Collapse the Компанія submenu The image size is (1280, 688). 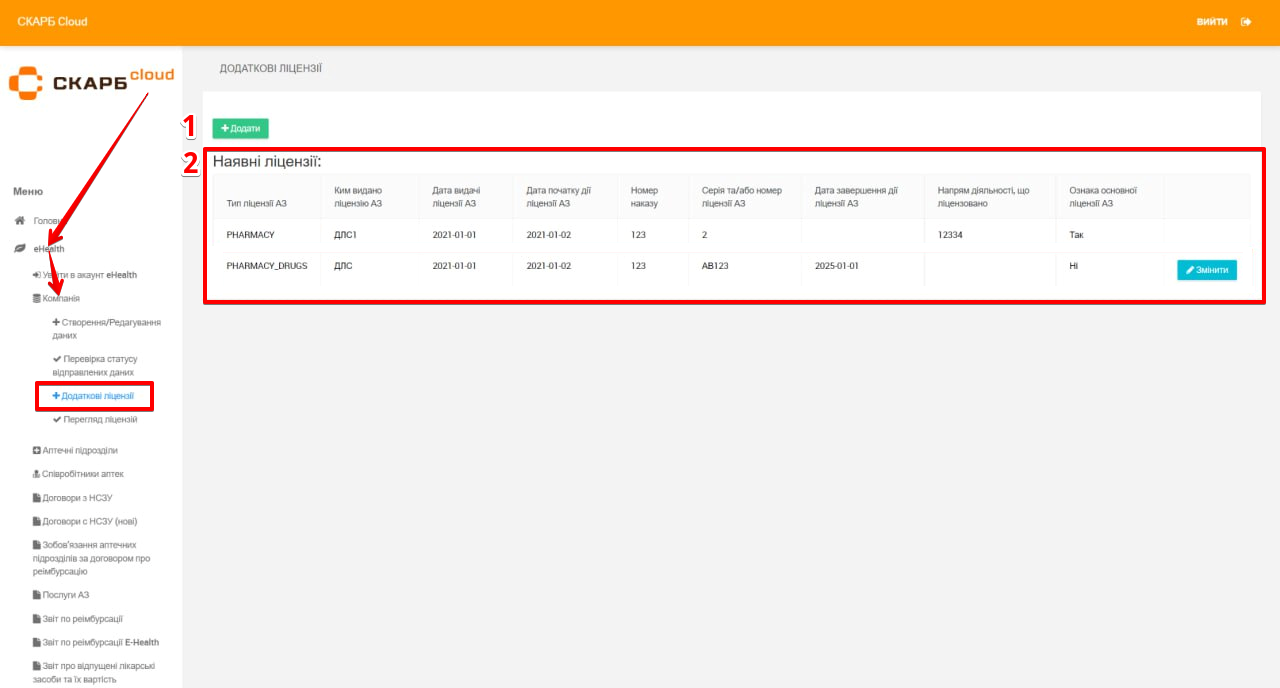[x=60, y=298]
